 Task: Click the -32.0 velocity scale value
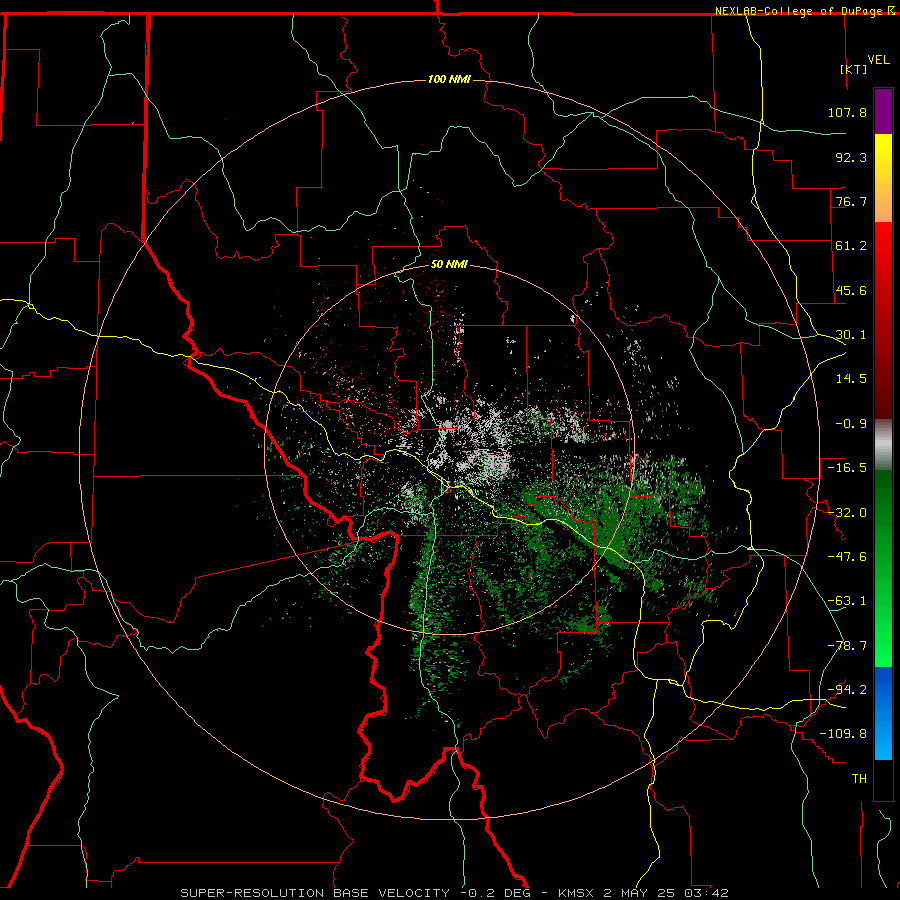tap(847, 513)
